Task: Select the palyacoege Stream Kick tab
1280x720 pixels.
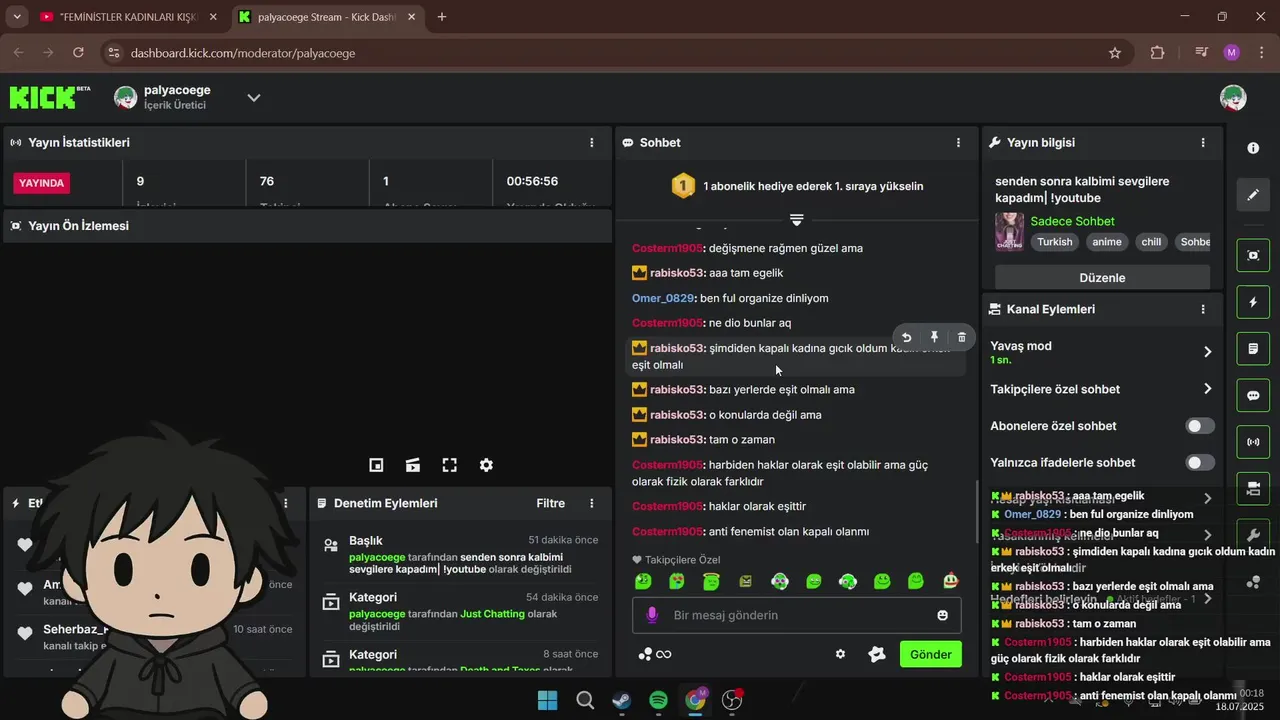Action: pos(326,17)
